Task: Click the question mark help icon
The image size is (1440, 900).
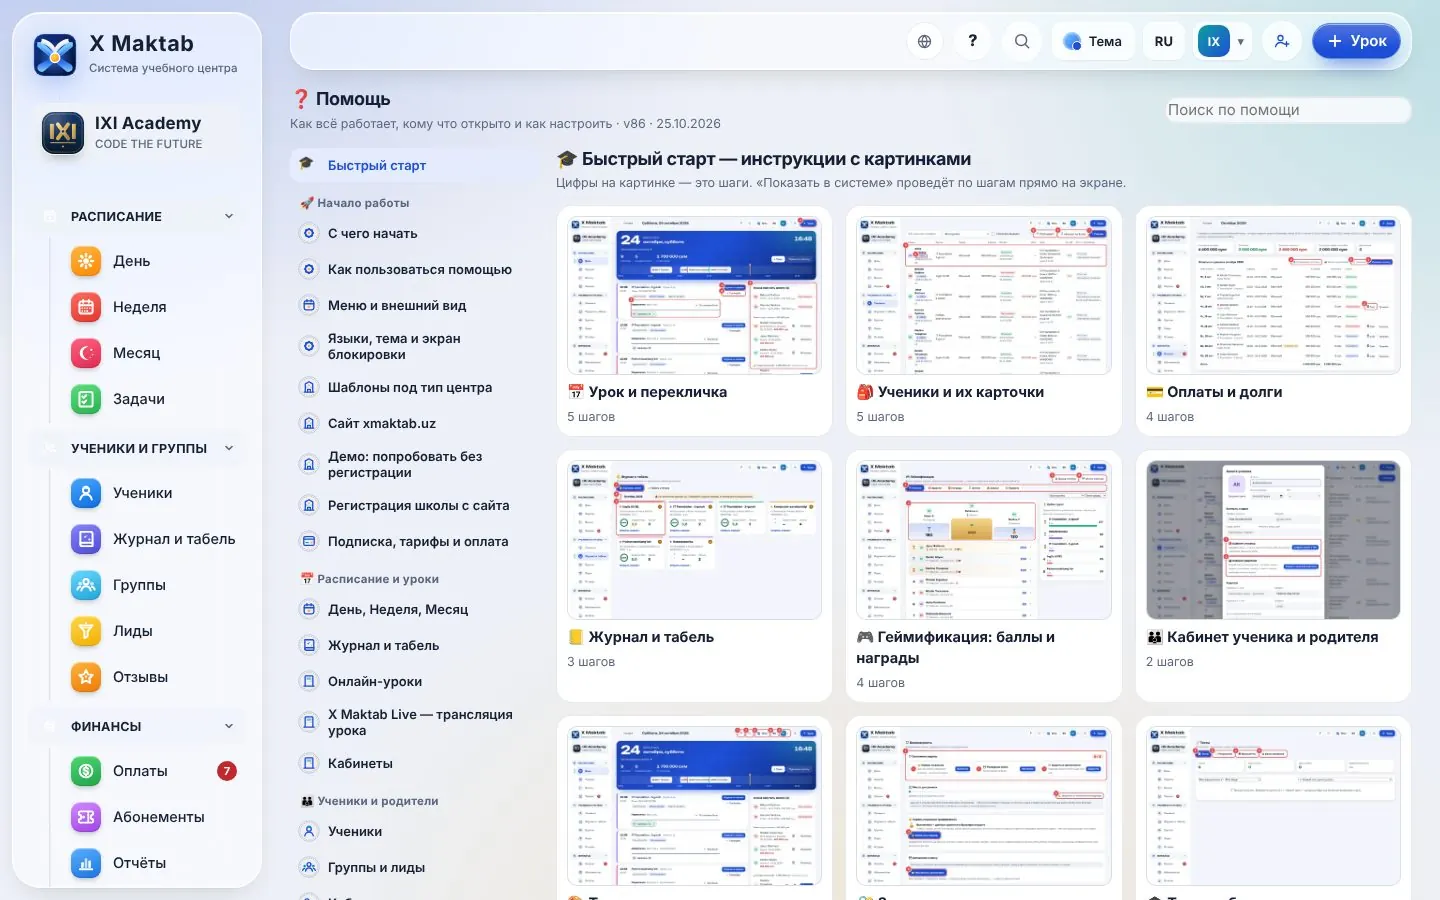Action: 972,41
